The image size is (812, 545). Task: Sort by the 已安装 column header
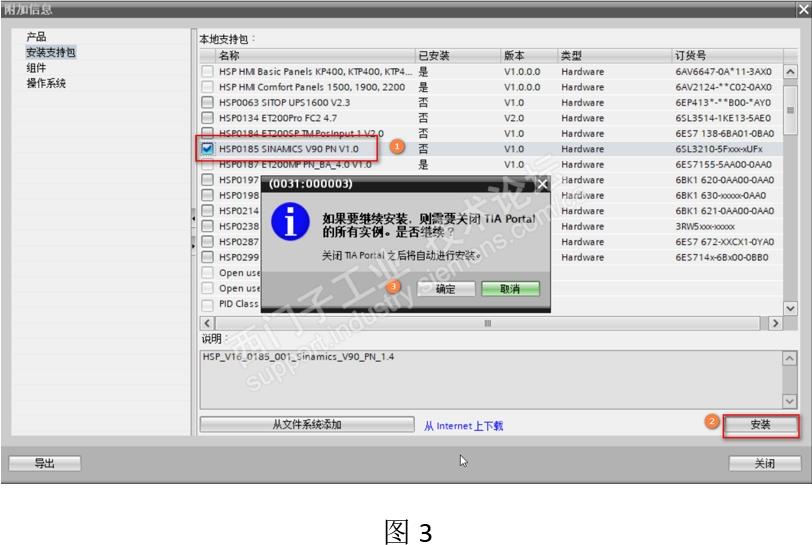458,55
